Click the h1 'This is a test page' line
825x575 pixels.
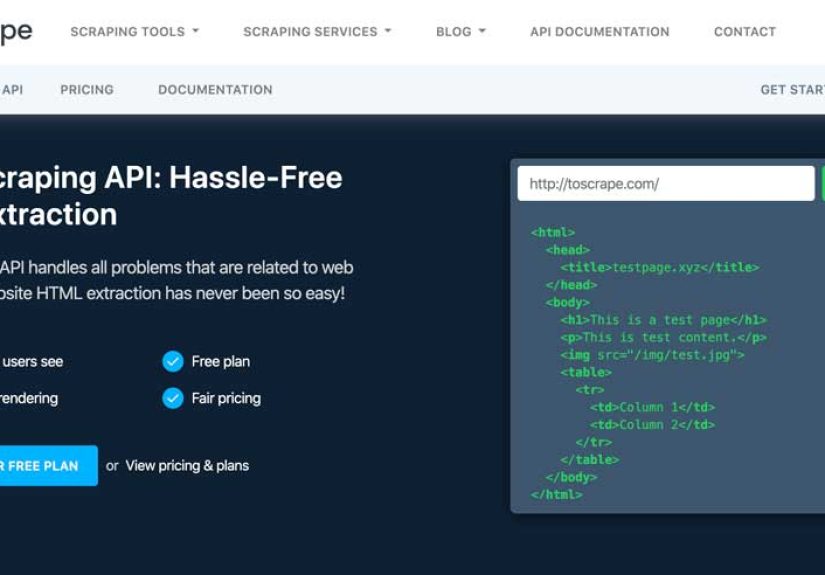(663, 320)
